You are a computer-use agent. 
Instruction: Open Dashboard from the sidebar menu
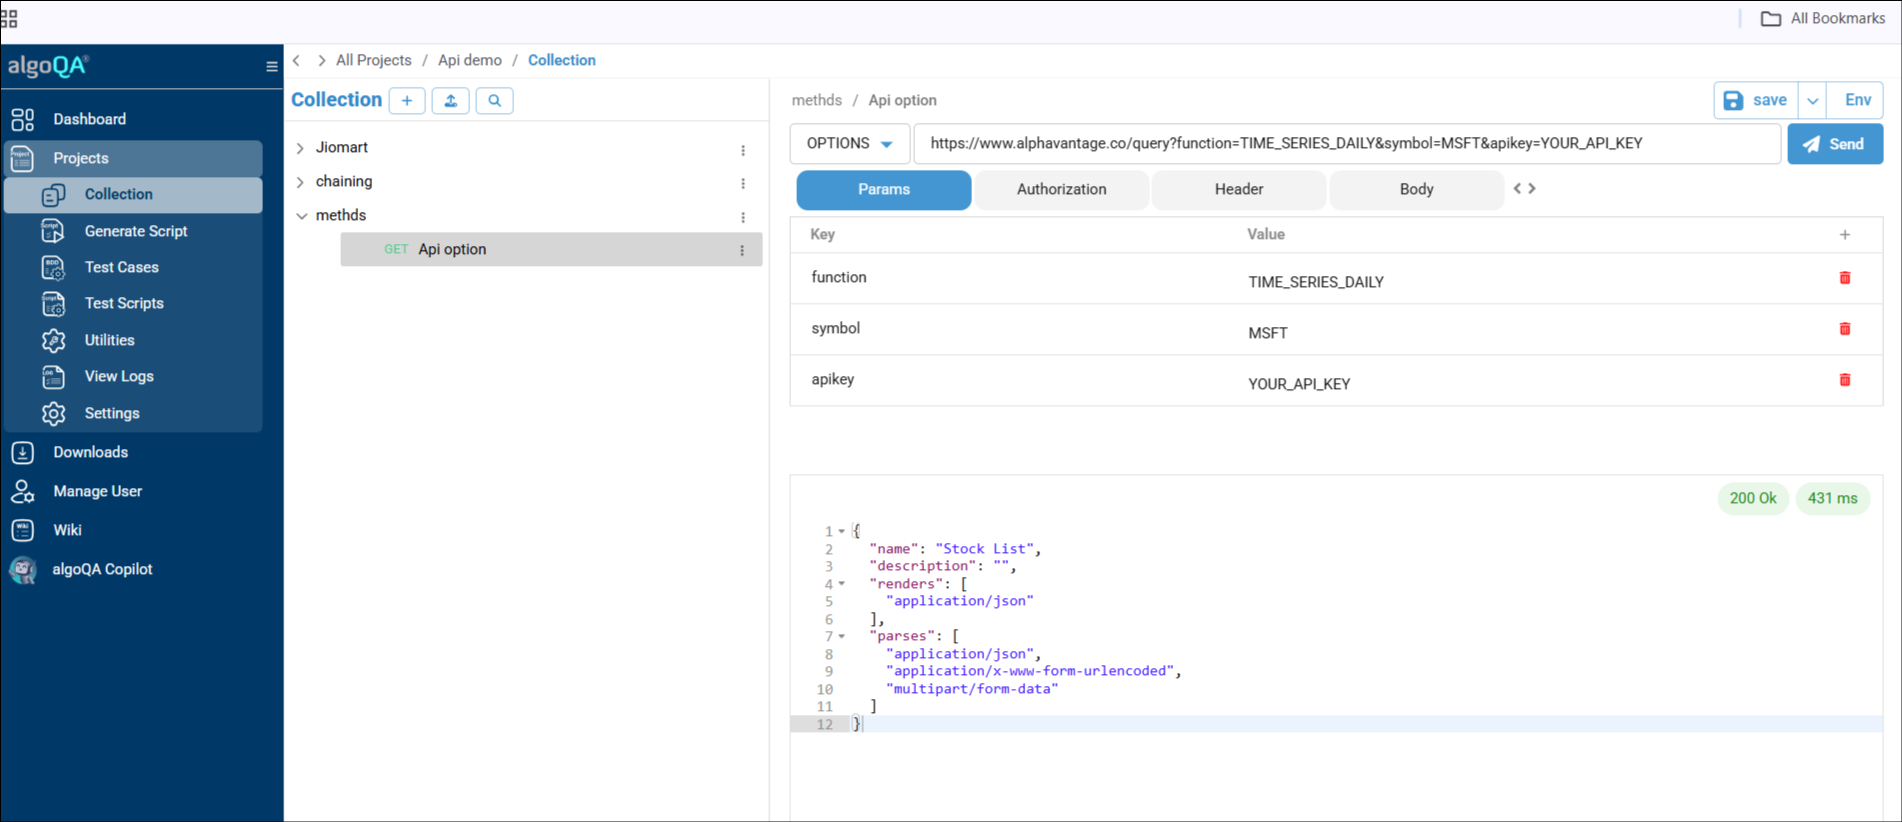(90, 120)
